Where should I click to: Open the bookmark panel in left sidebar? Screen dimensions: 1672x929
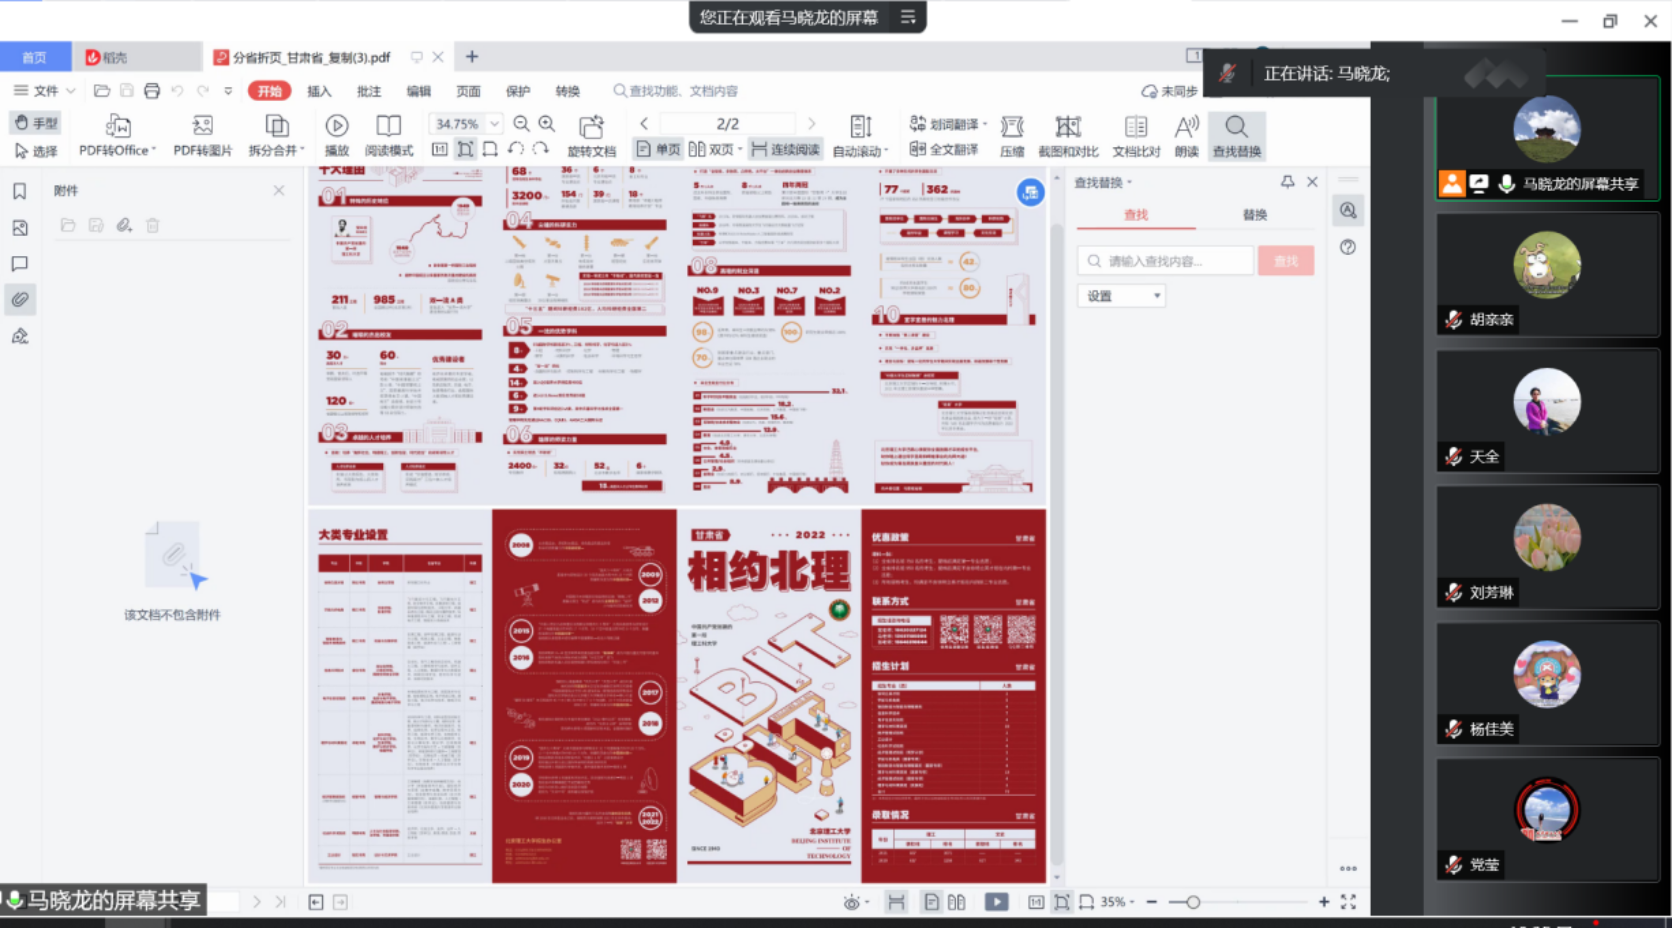click(x=19, y=191)
